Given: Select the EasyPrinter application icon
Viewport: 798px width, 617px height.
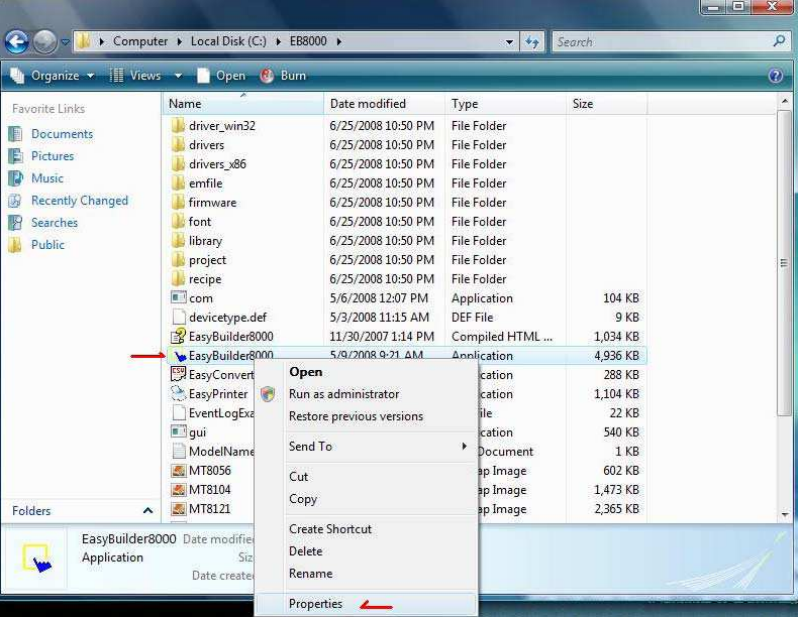Looking at the screenshot, I should pos(178,394).
